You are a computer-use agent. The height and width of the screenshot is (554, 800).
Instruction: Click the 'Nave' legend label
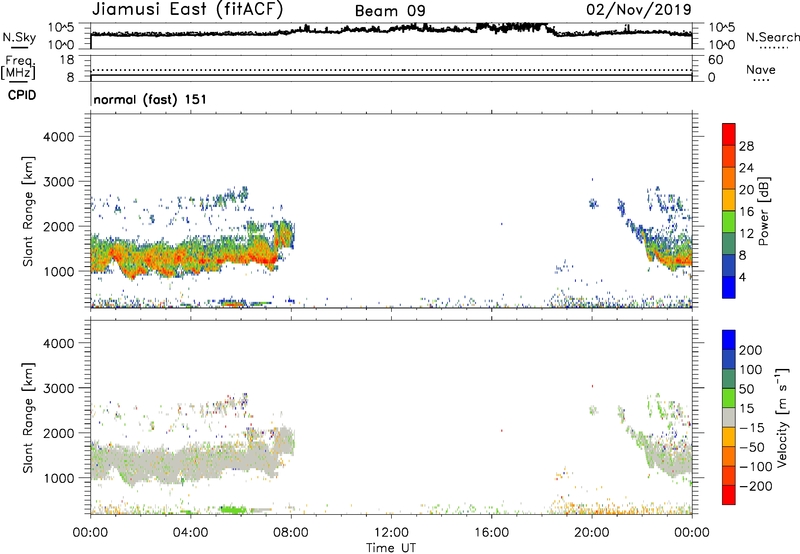tap(761, 70)
